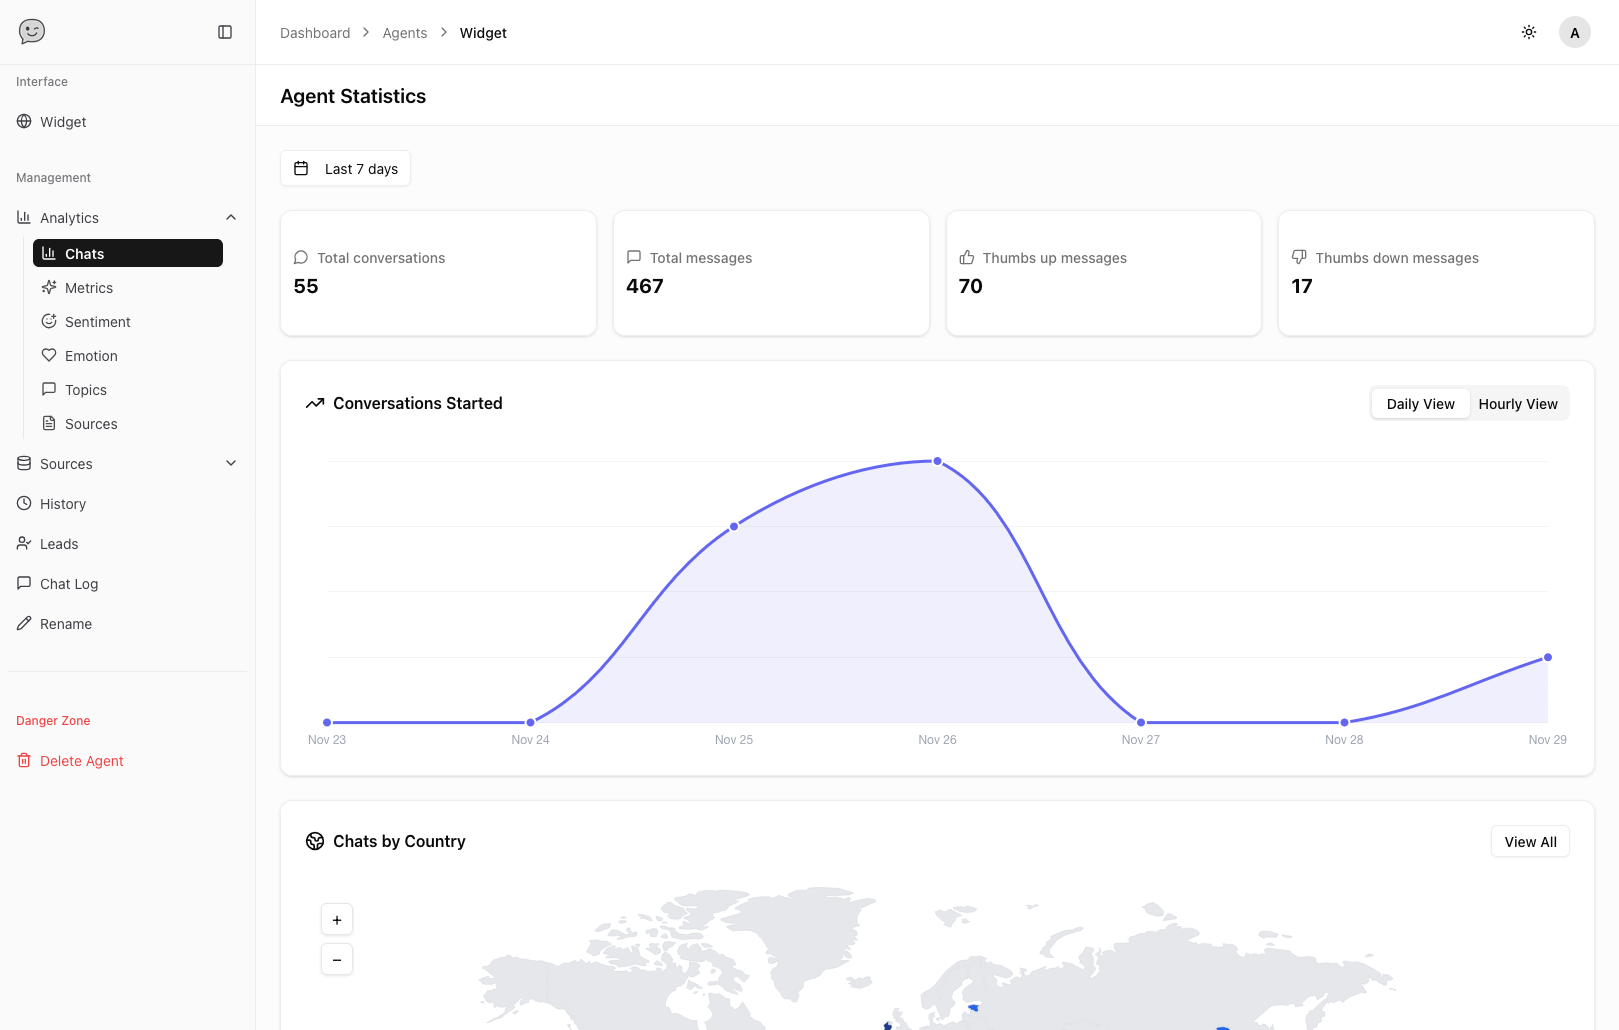
Task: Select the Chats item under Analytics
Action: pyautogui.click(x=127, y=253)
